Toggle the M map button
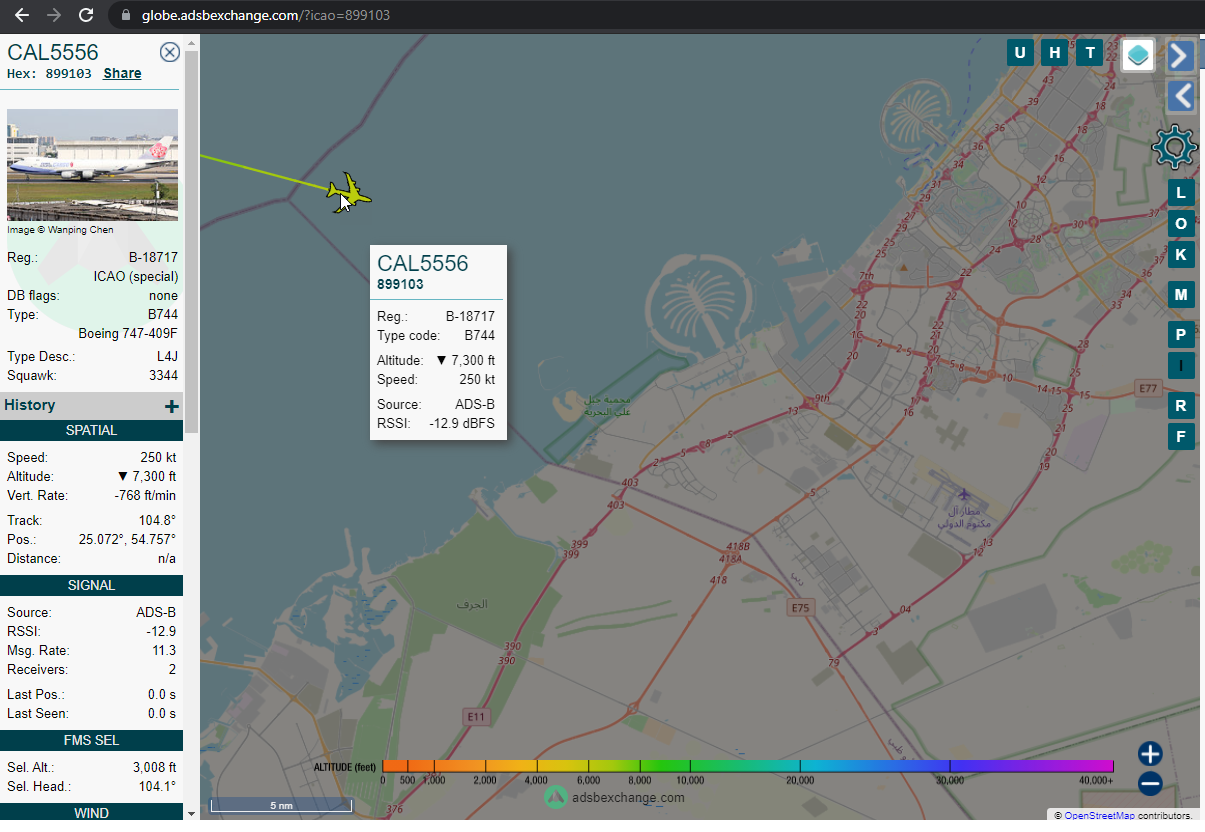Image resolution: width=1205 pixels, height=832 pixels. pyautogui.click(x=1181, y=295)
